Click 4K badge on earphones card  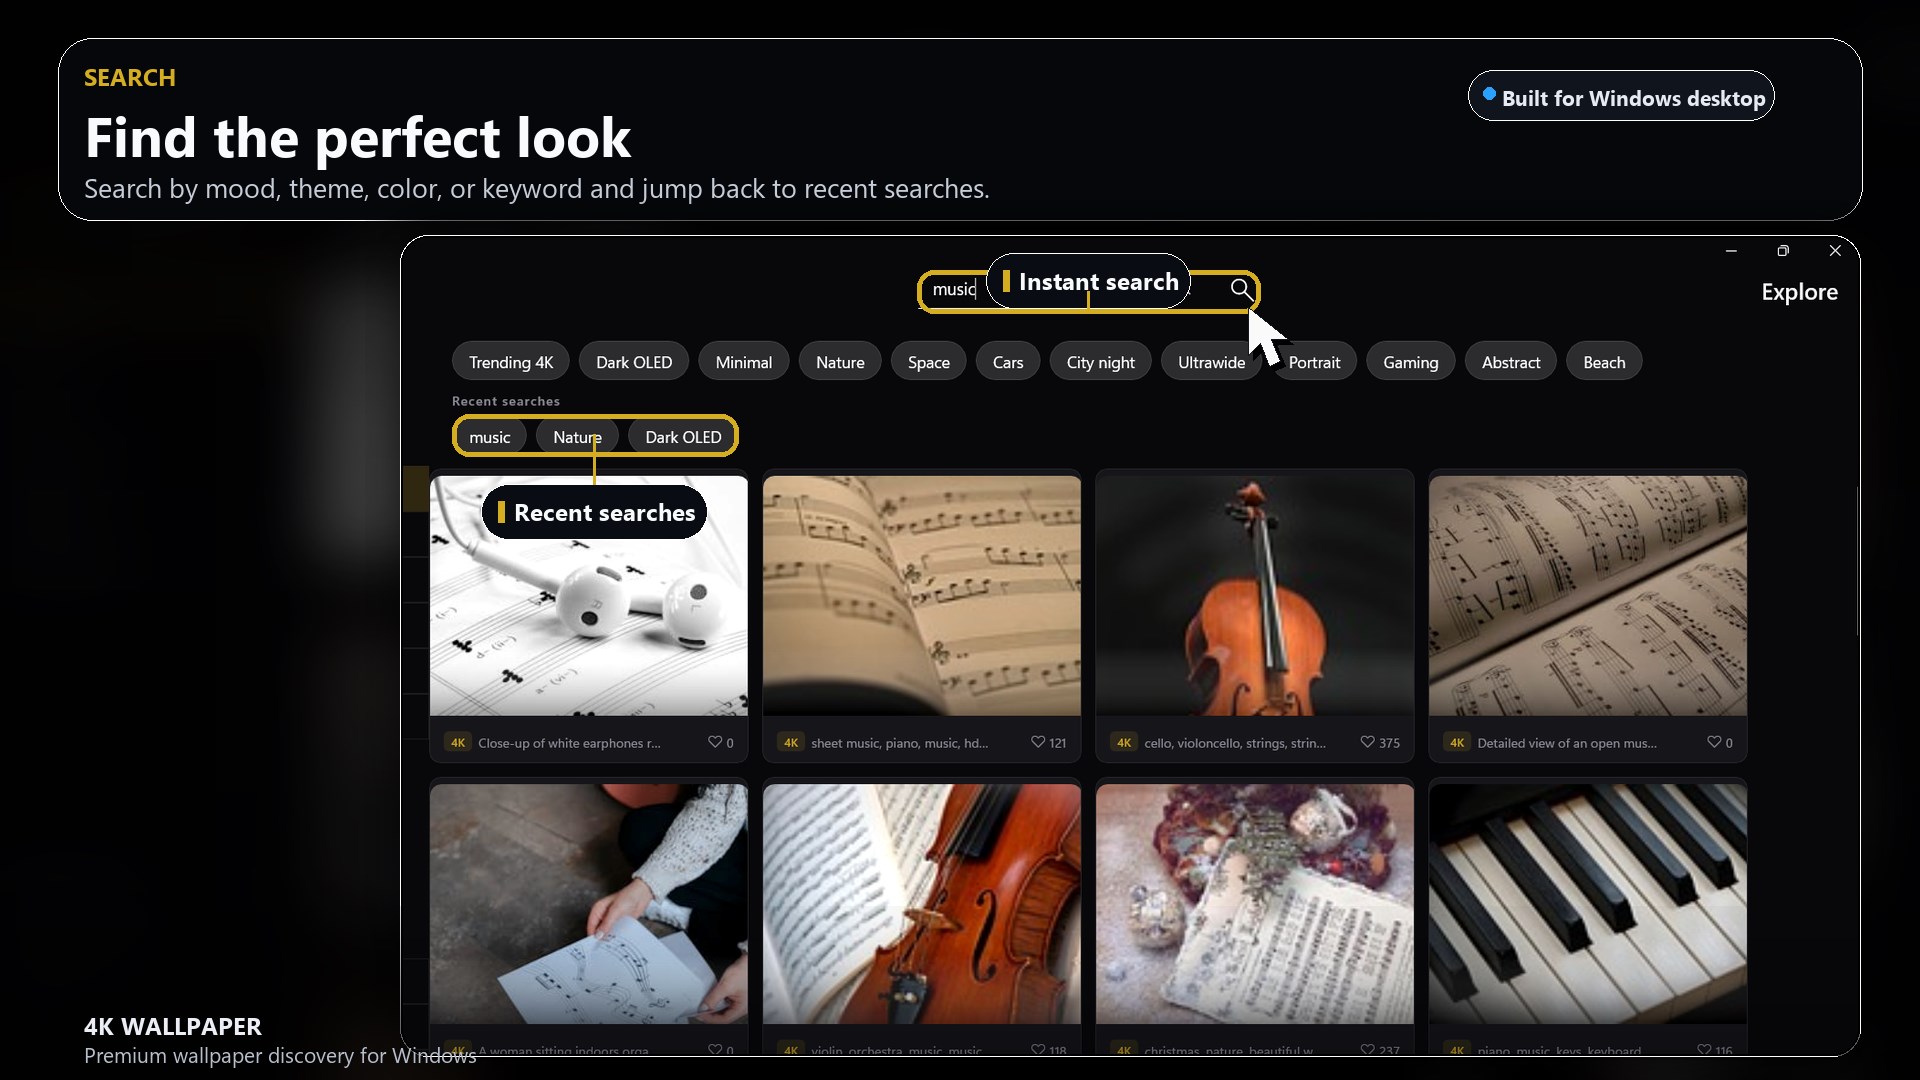[458, 742]
